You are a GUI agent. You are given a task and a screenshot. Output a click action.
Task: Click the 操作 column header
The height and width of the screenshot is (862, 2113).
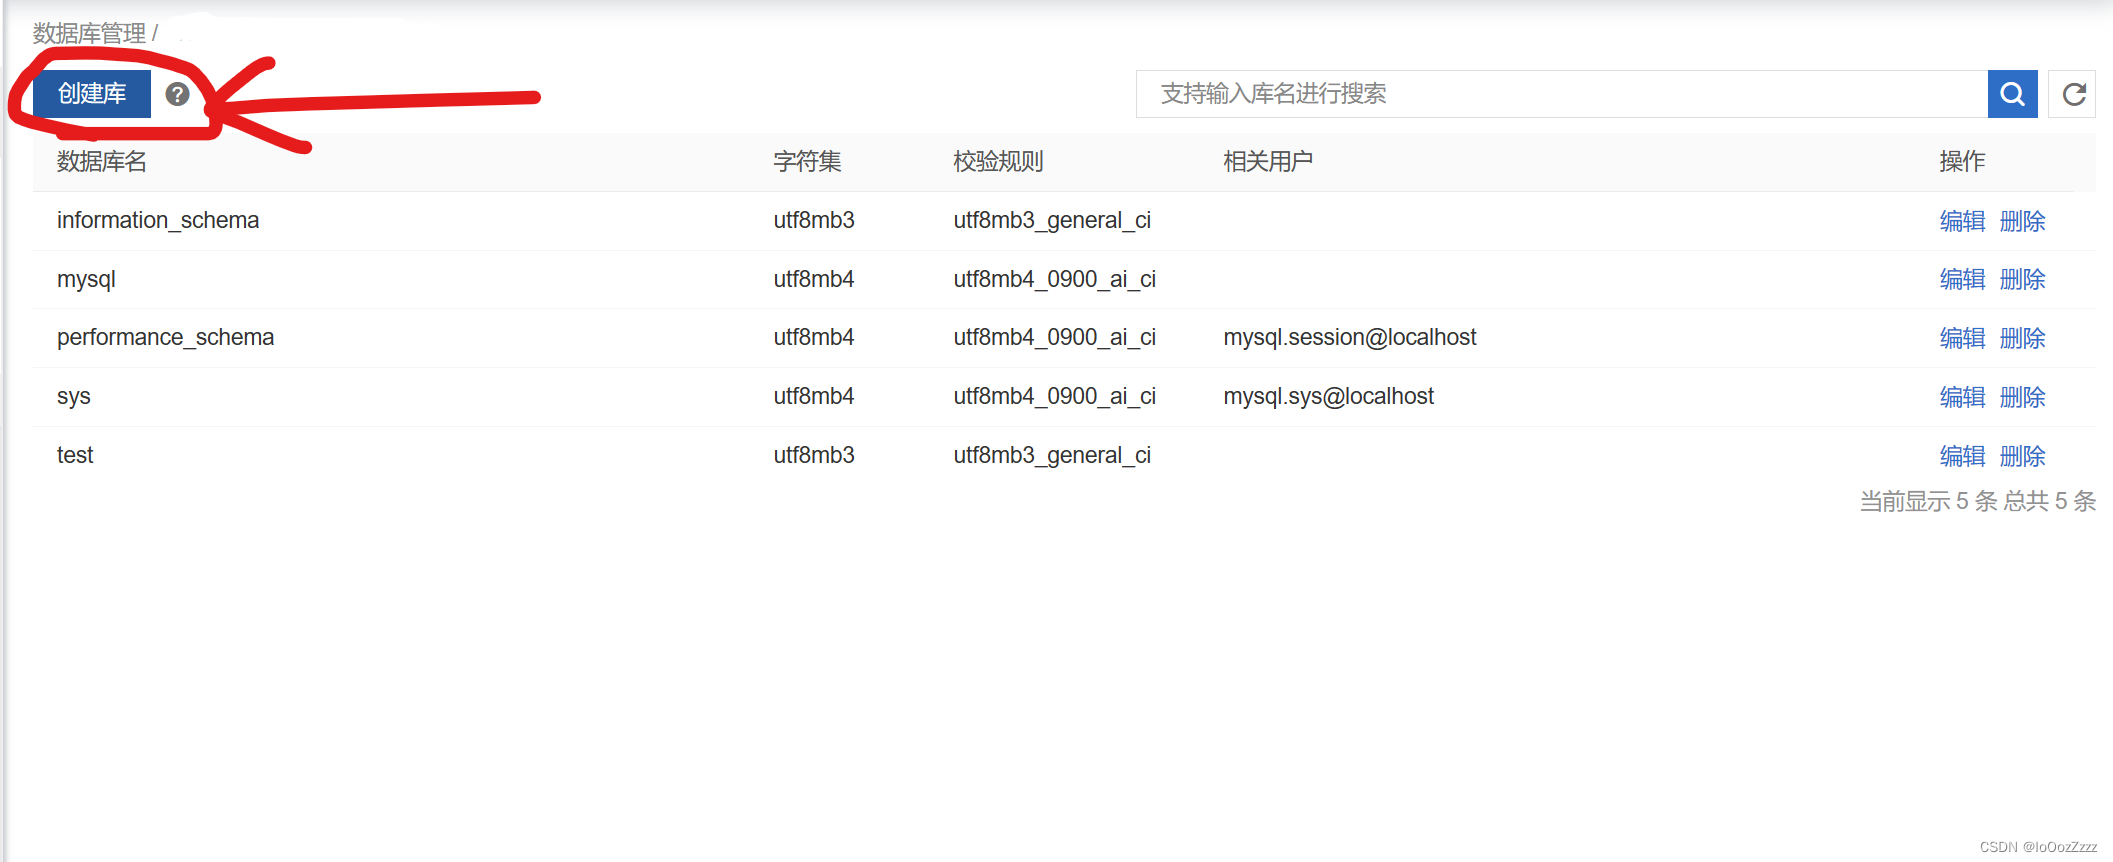click(1962, 161)
